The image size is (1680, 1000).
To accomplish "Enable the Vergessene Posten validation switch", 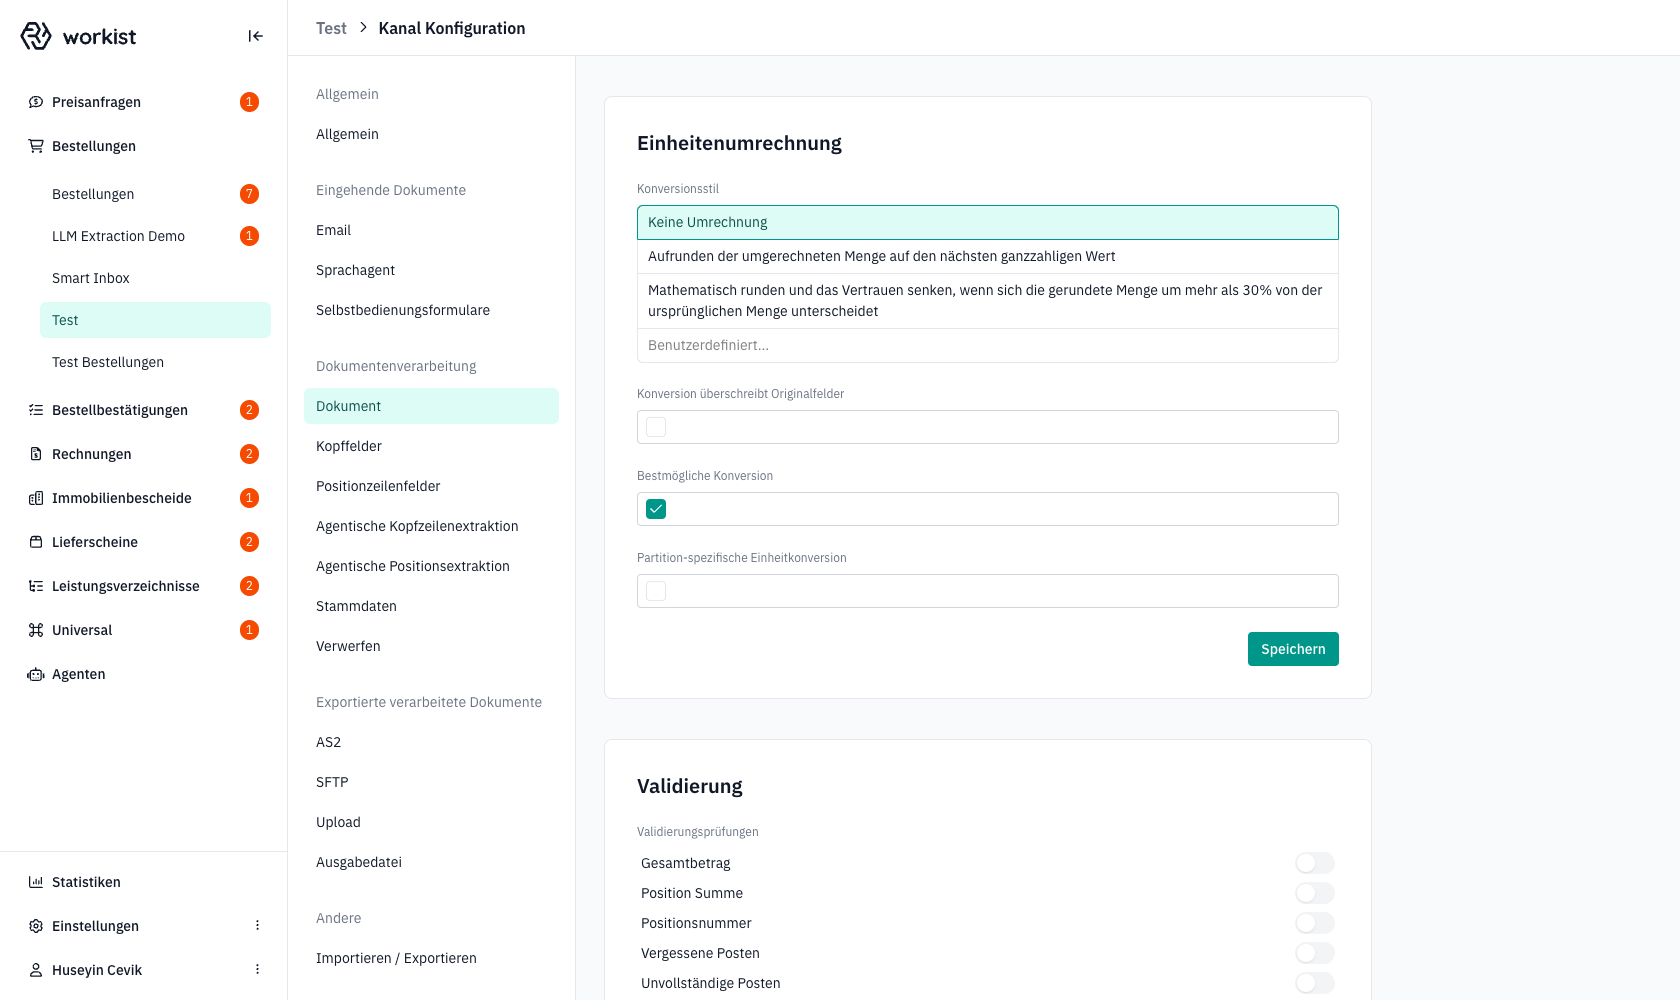I will point(1314,953).
